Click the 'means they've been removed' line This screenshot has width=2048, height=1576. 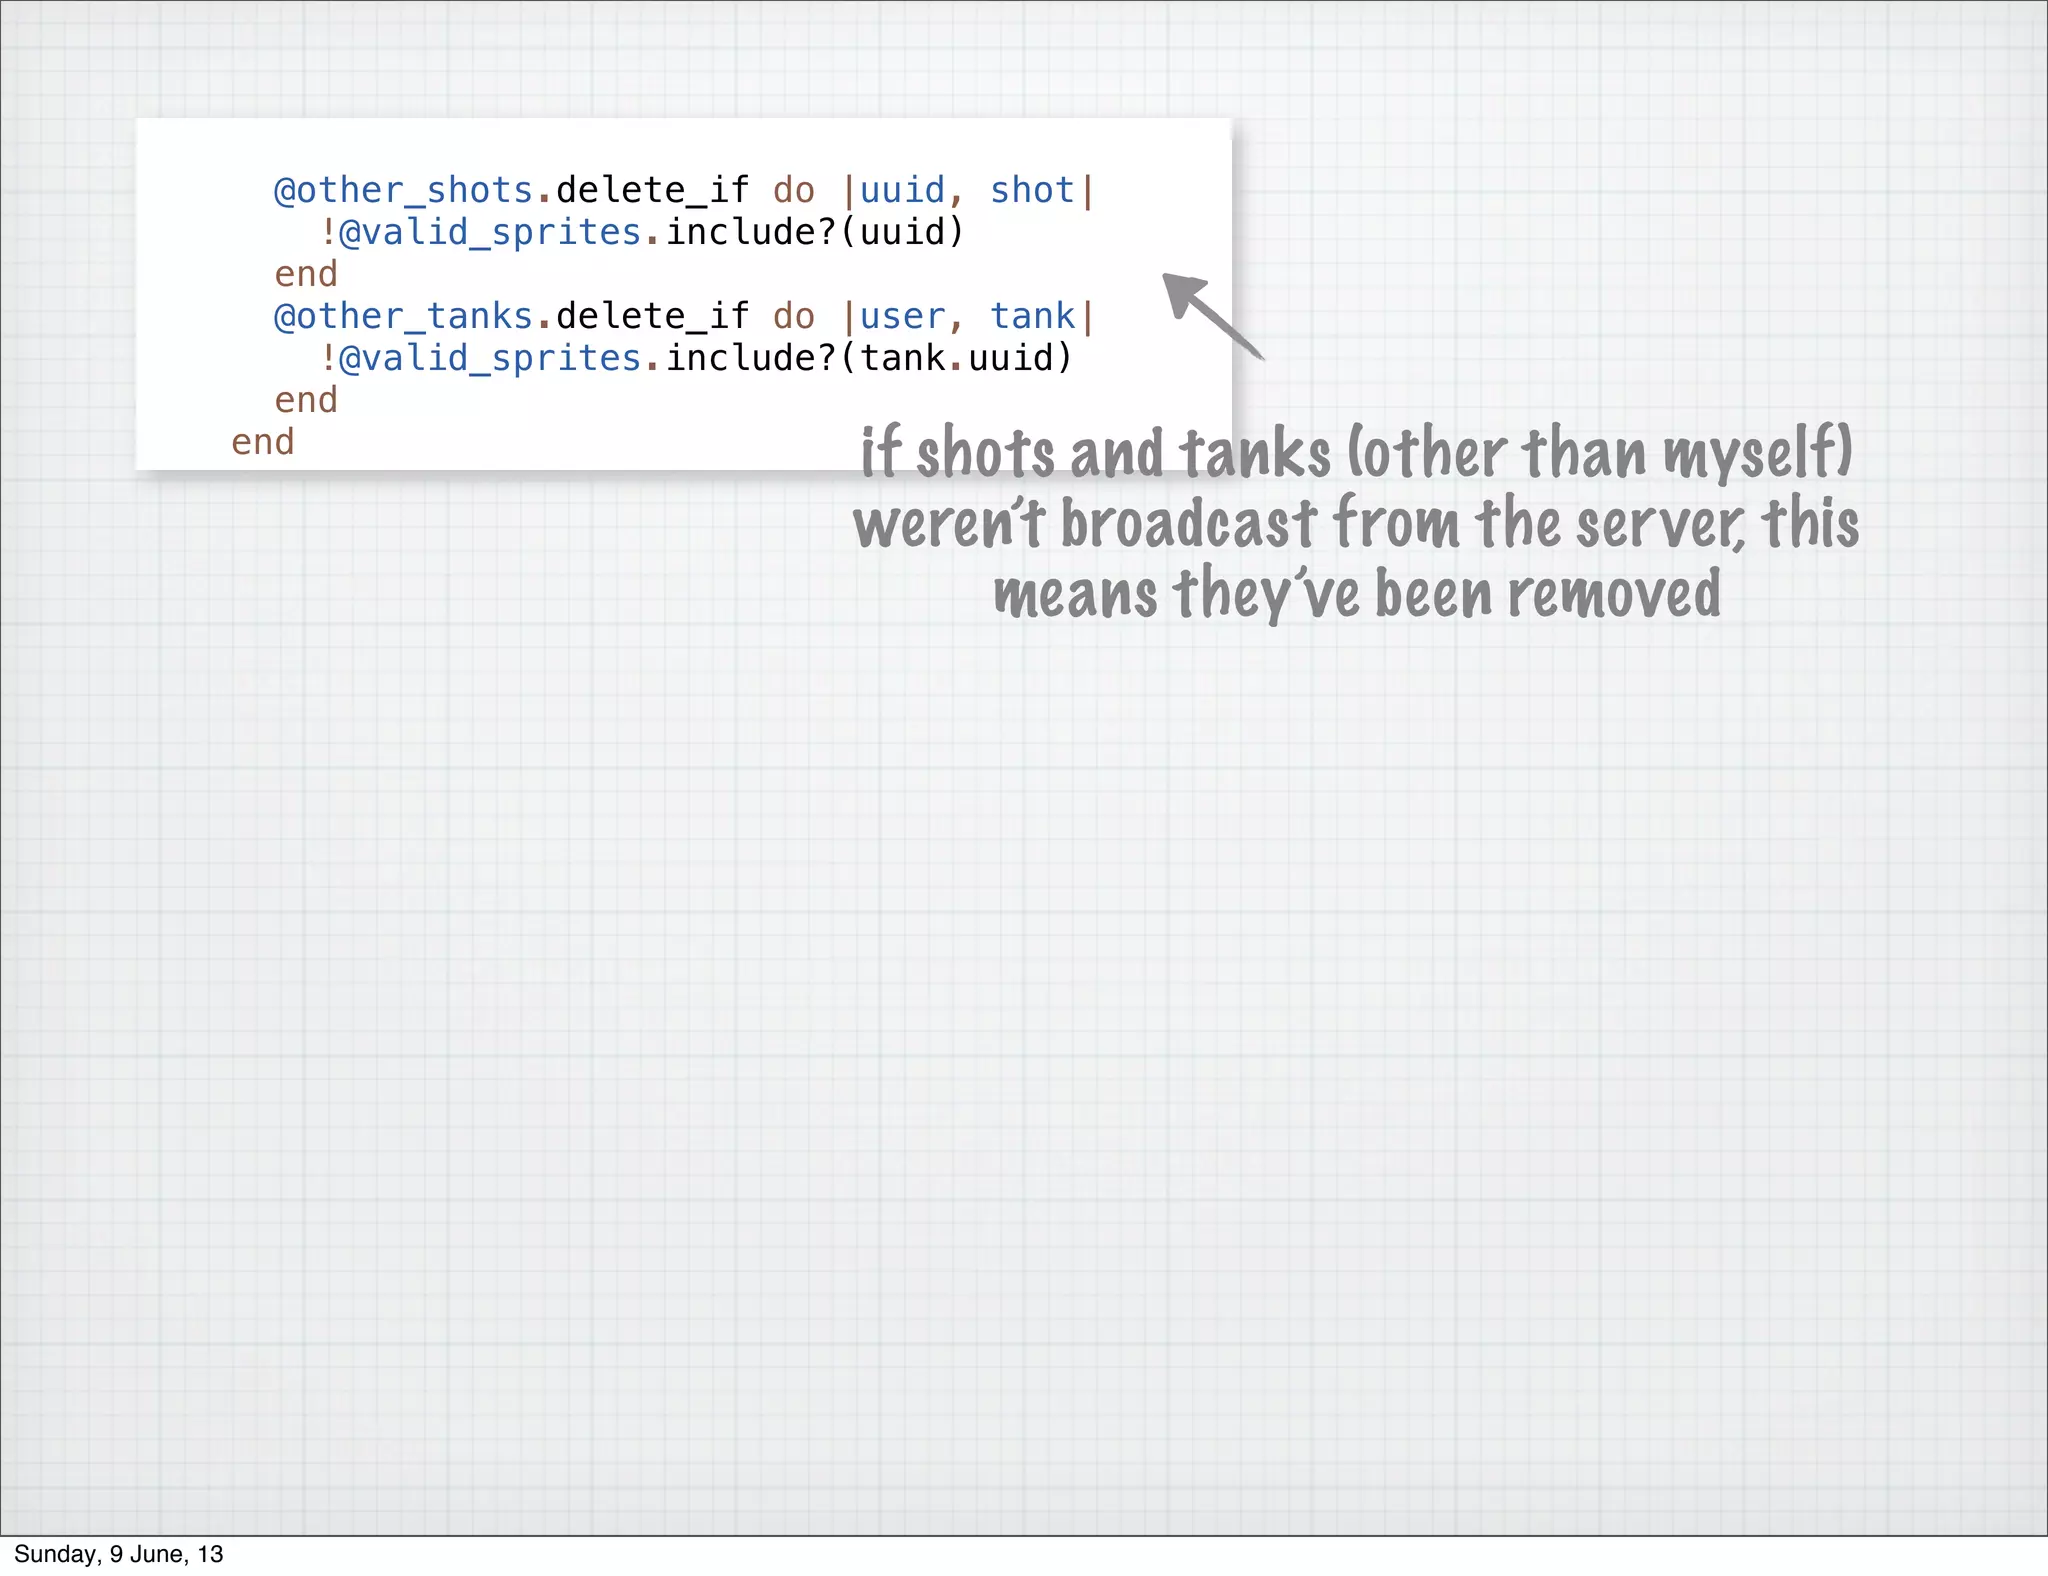click(x=1355, y=594)
